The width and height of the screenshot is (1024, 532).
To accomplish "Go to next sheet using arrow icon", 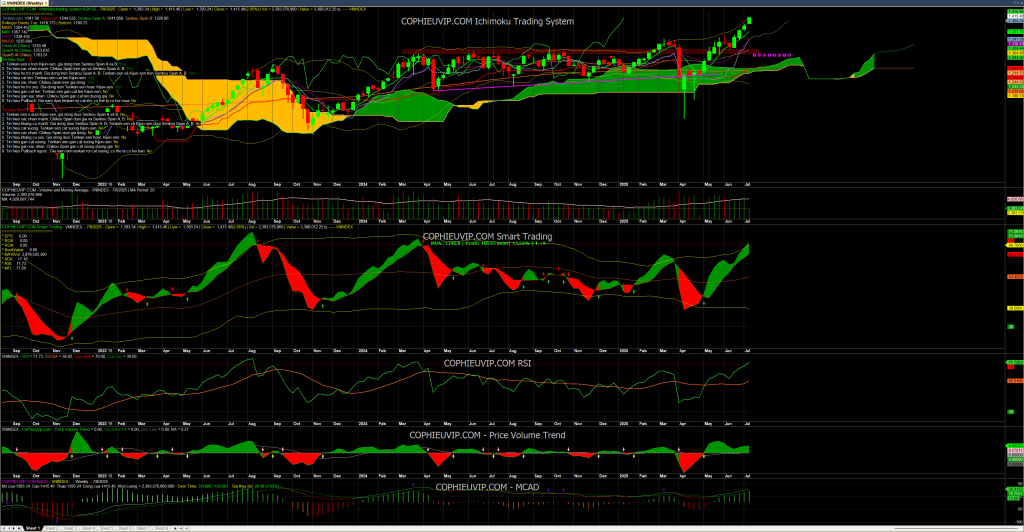I will pyautogui.click(x=14, y=528).
